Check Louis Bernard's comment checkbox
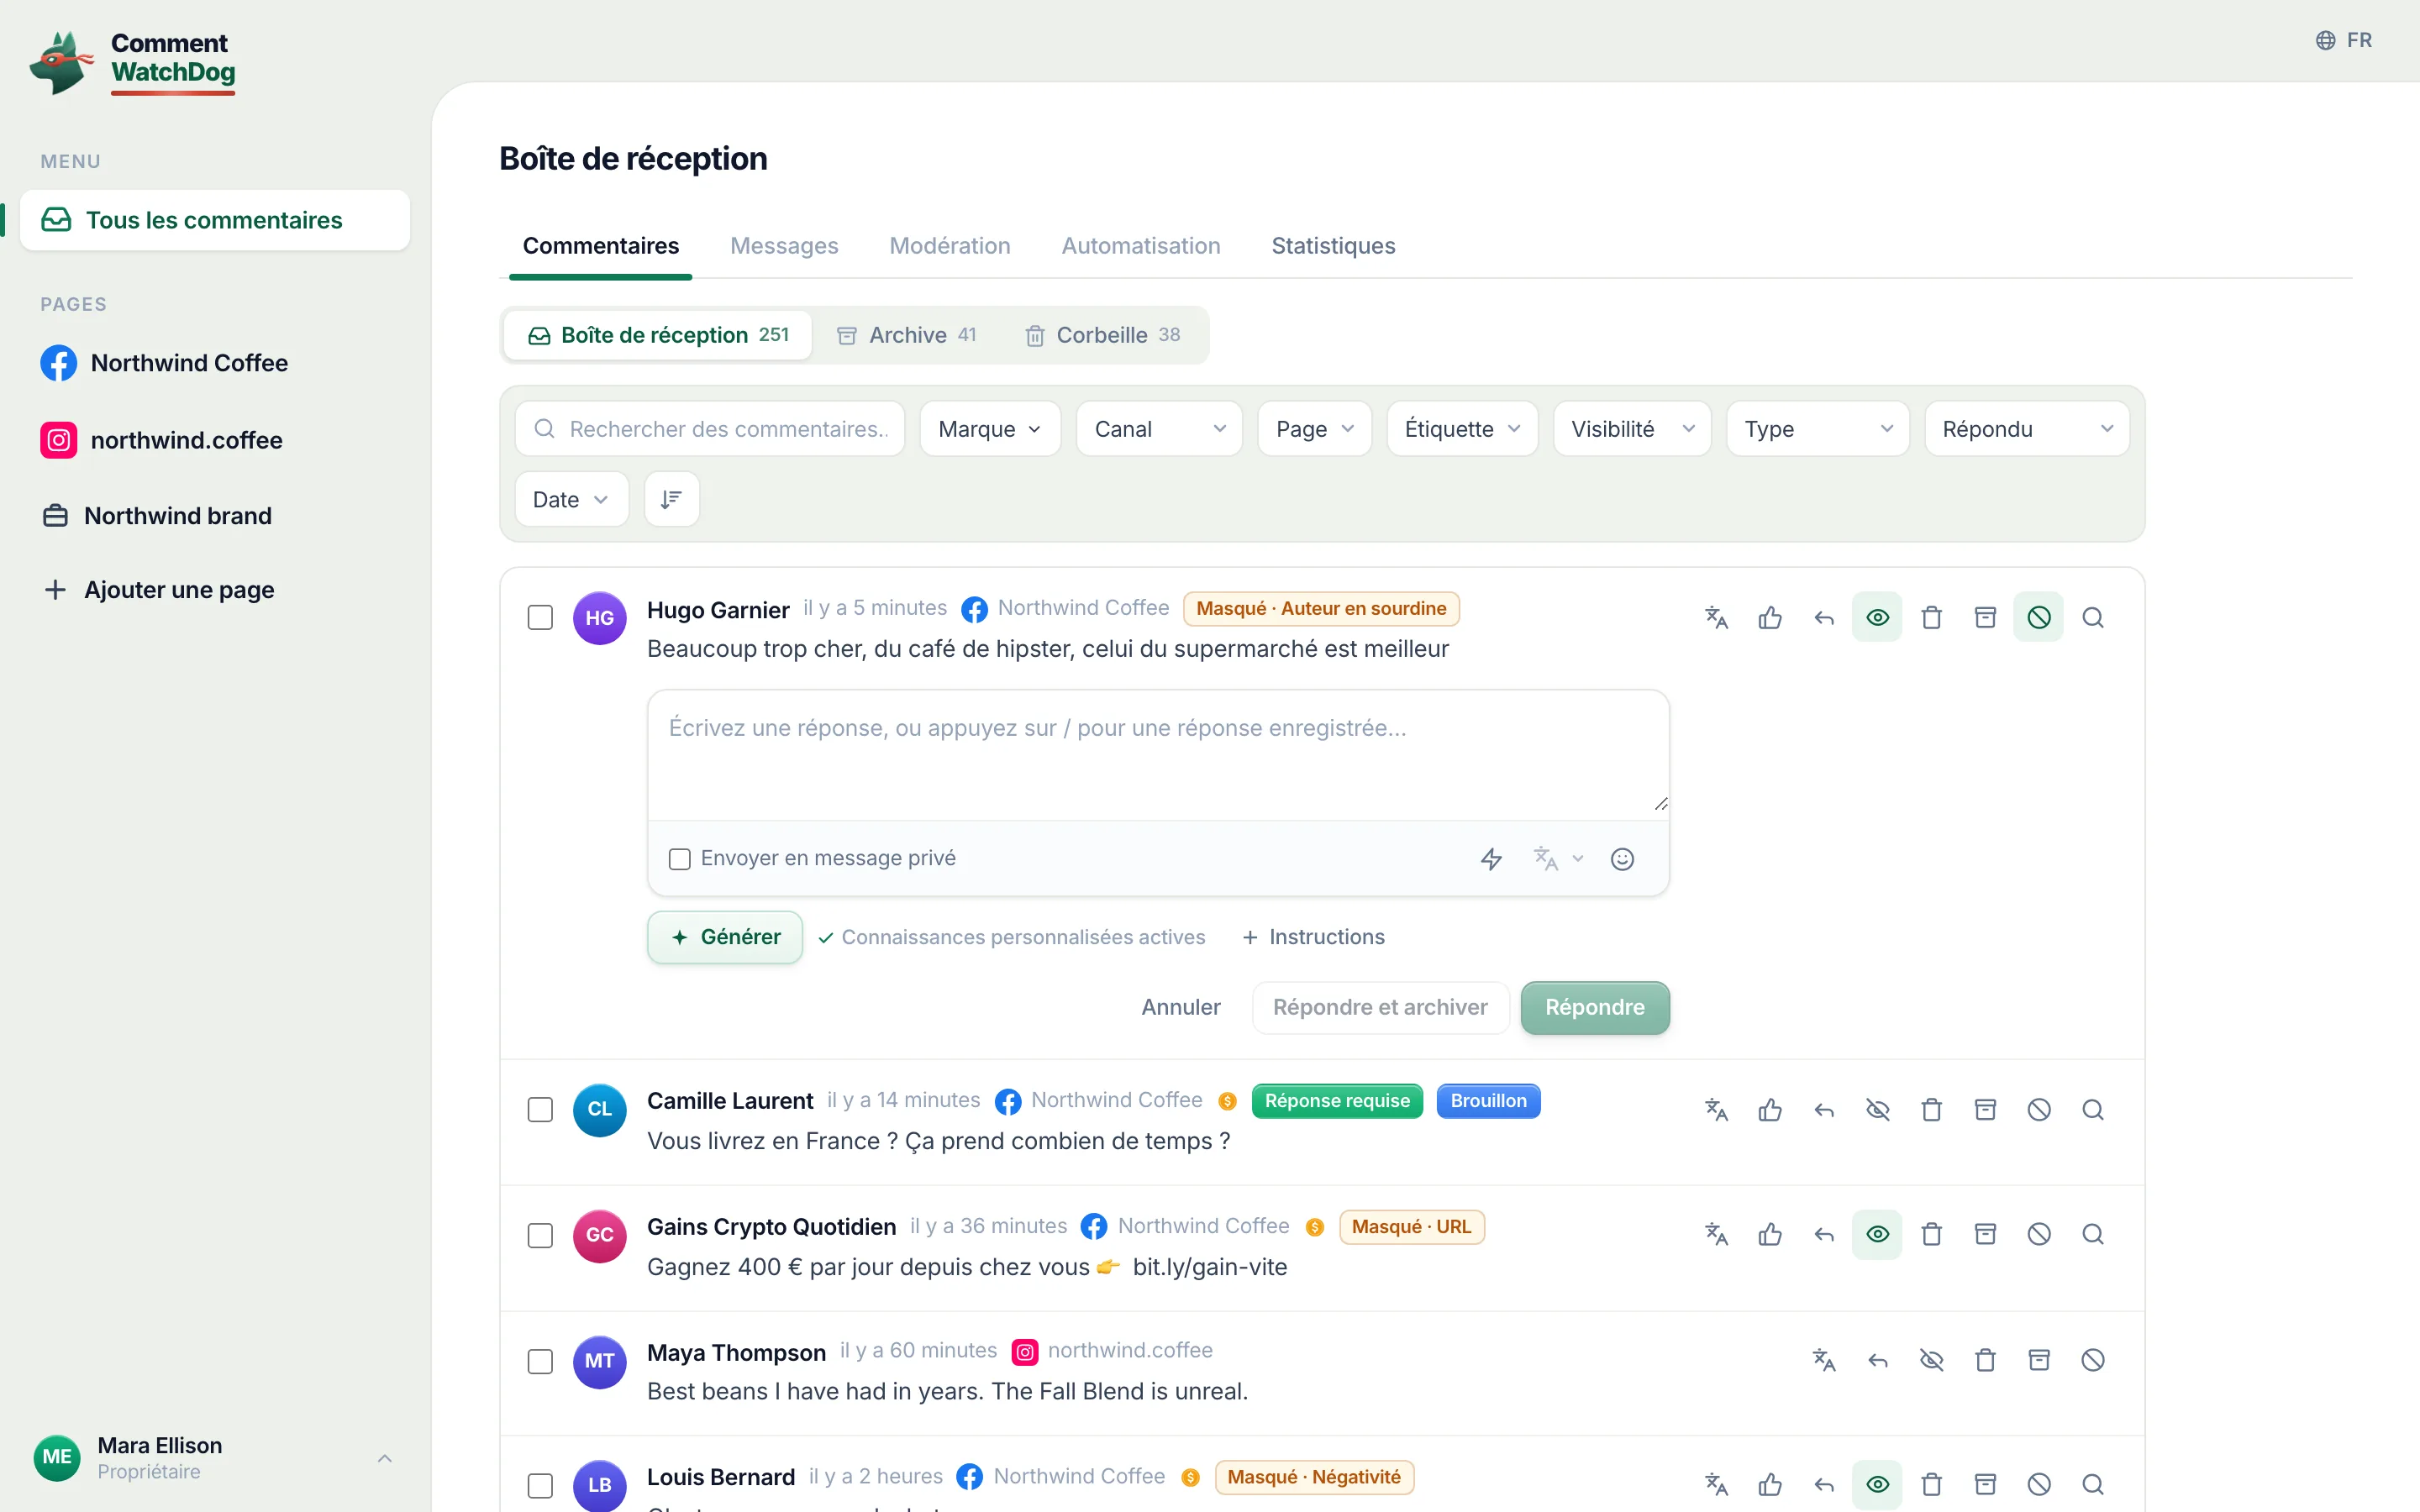Screen dimensions: 2420x1512 click(540, 1485)
